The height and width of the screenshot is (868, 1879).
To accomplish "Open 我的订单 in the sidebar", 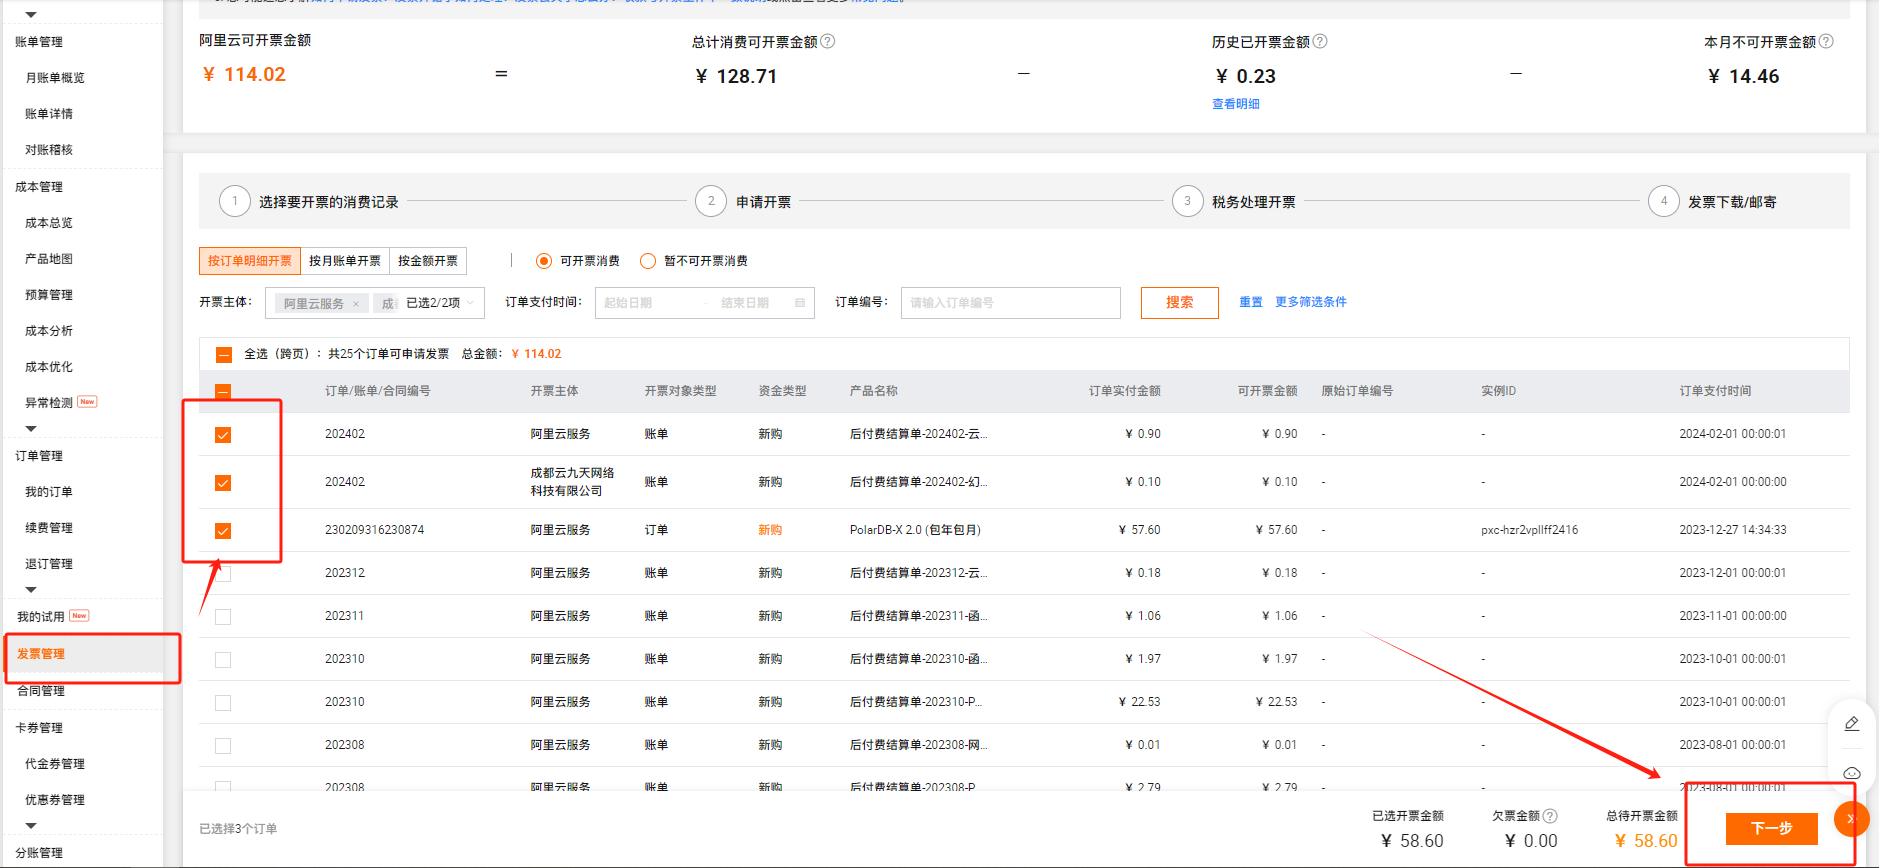I will (49, 492).
